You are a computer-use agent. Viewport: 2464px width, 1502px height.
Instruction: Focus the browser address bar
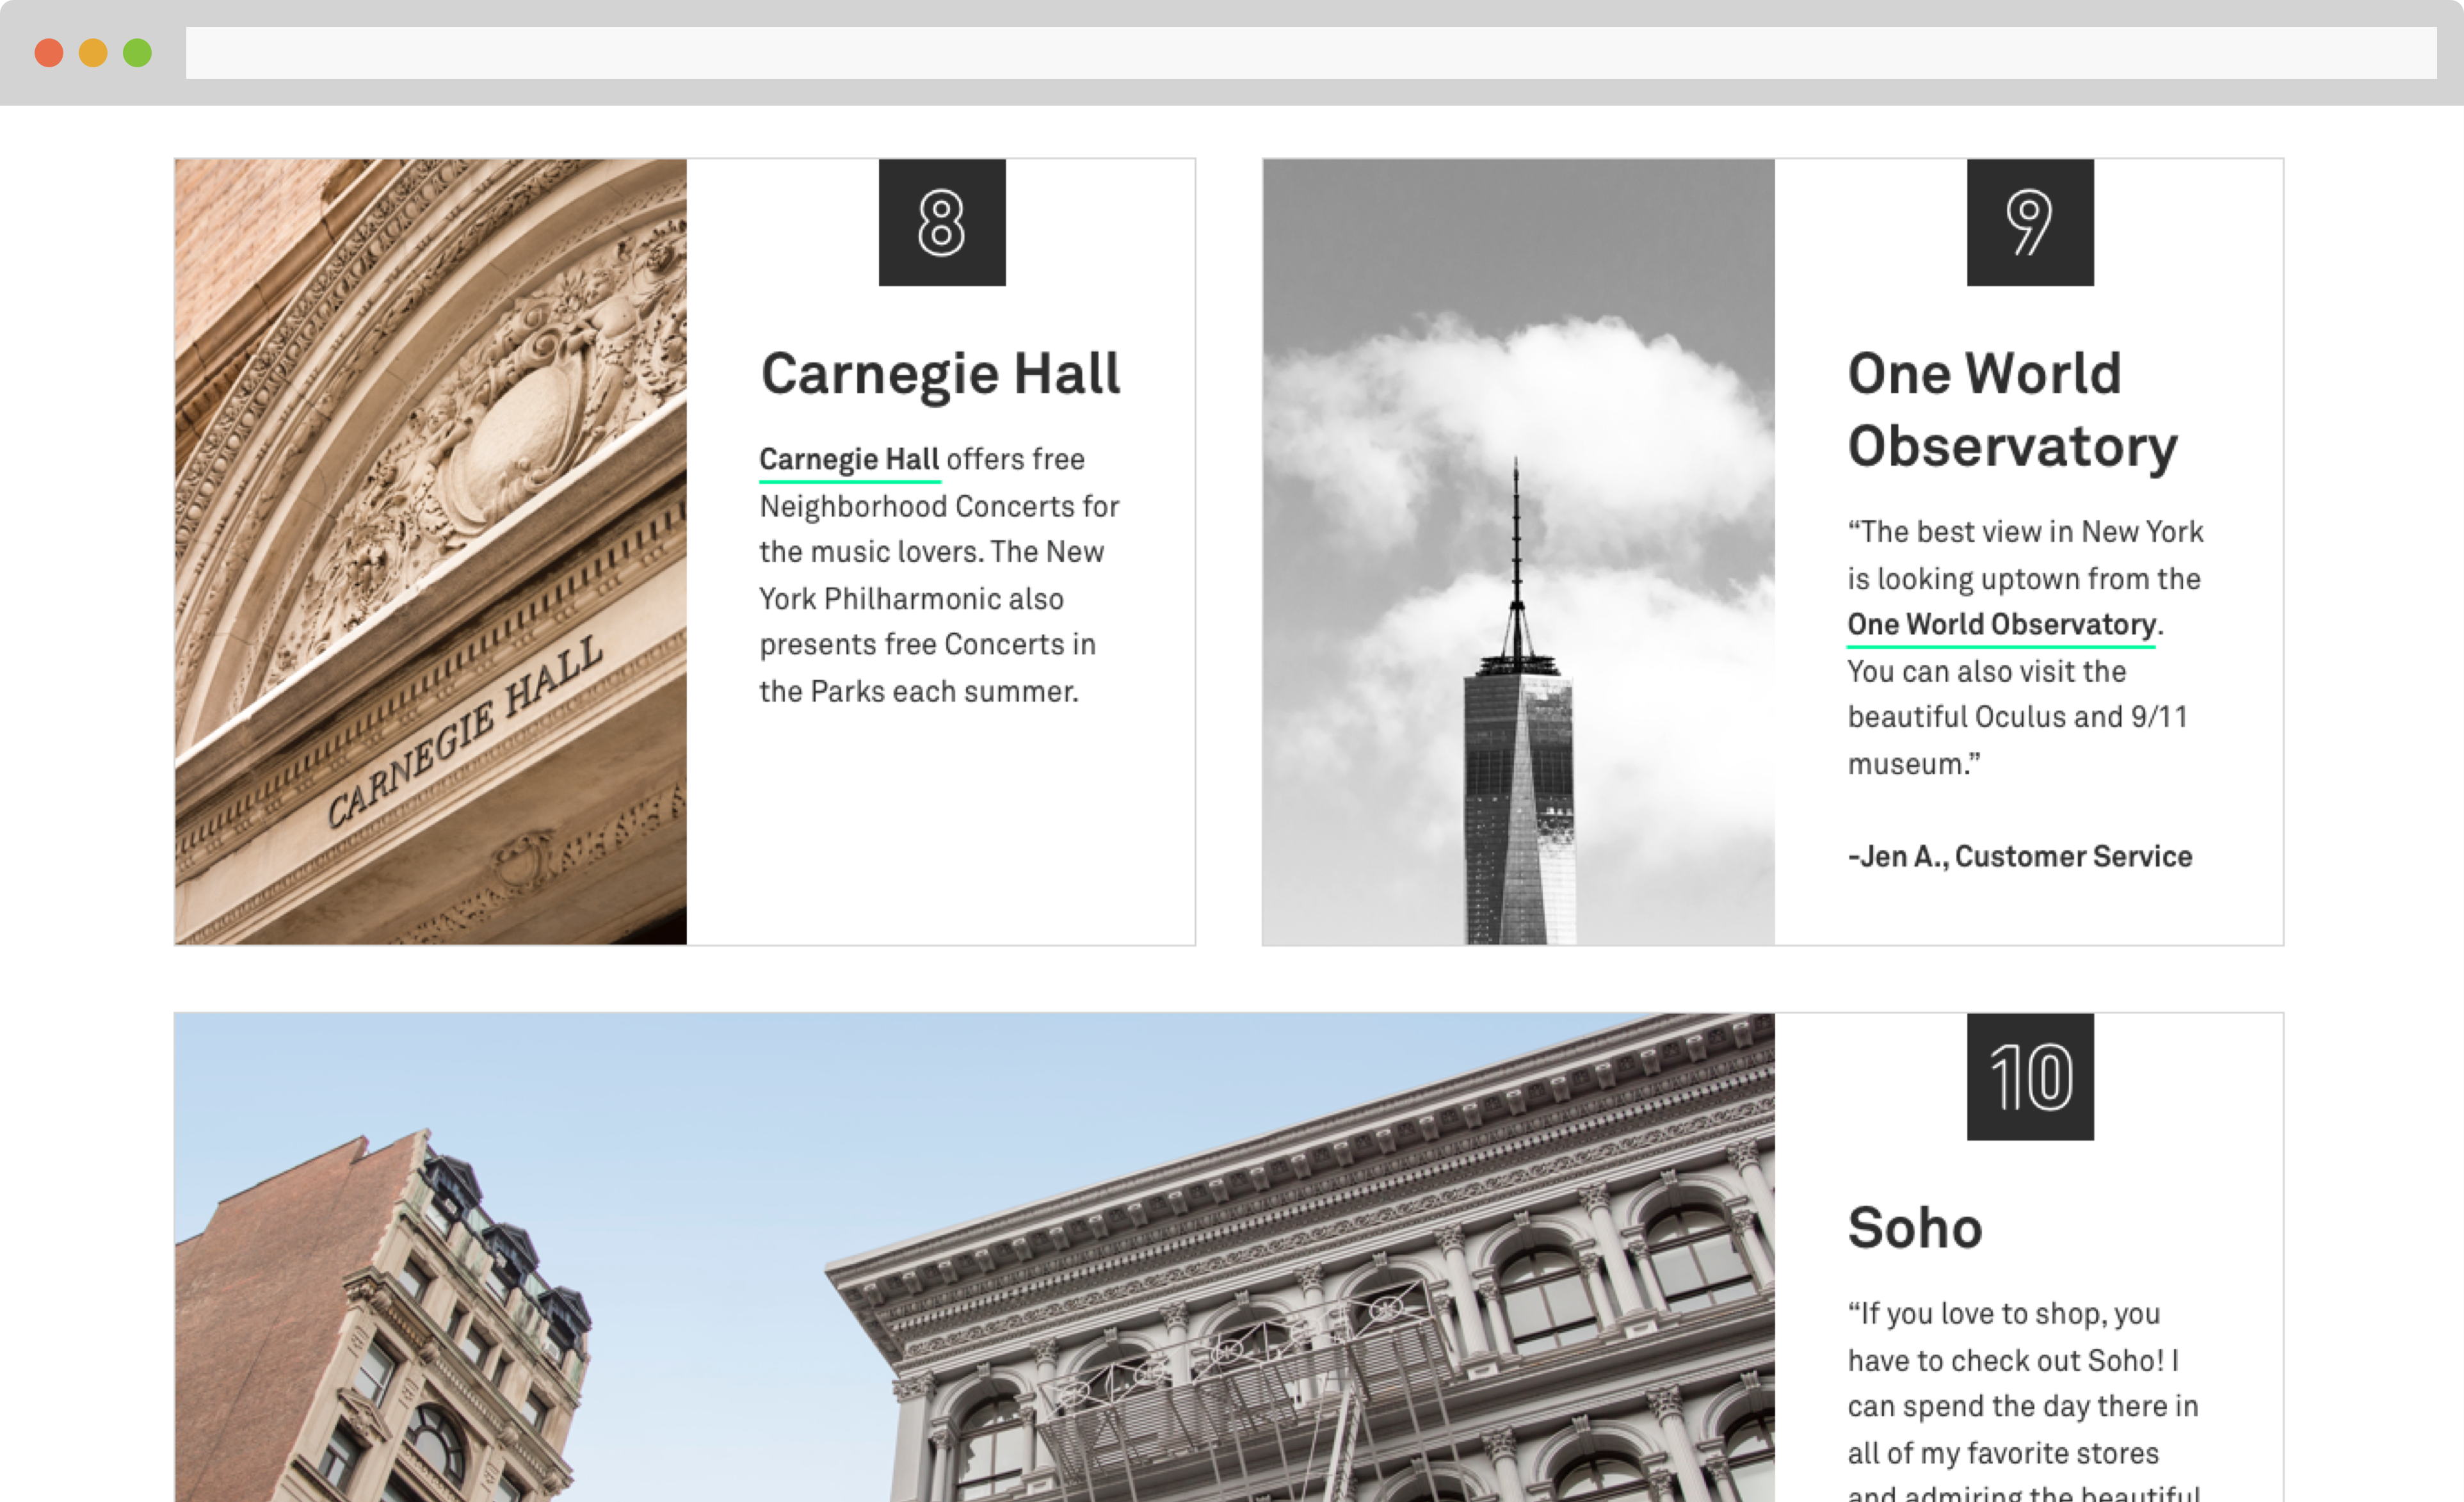point(1311,52)
